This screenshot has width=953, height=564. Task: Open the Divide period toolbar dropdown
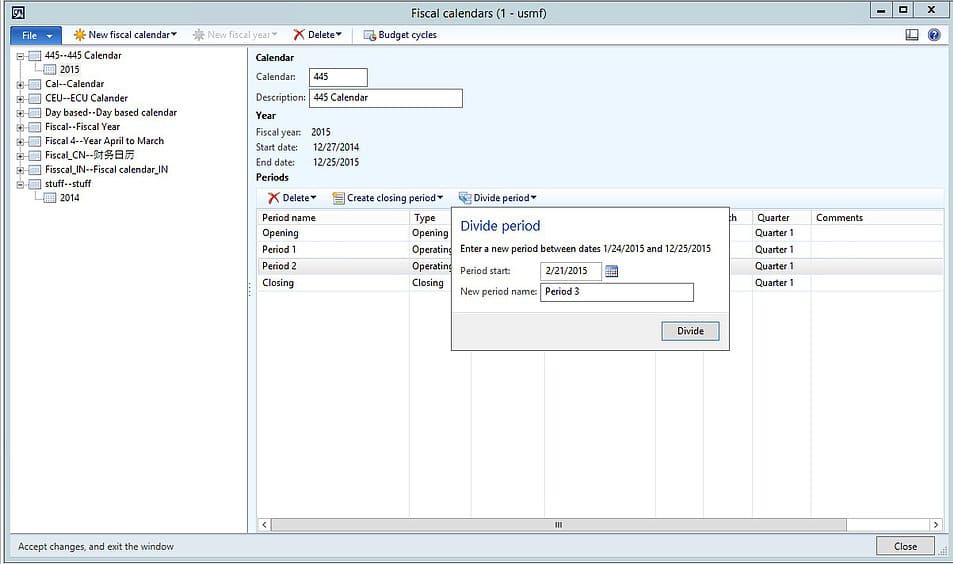(x=498, y=198)
